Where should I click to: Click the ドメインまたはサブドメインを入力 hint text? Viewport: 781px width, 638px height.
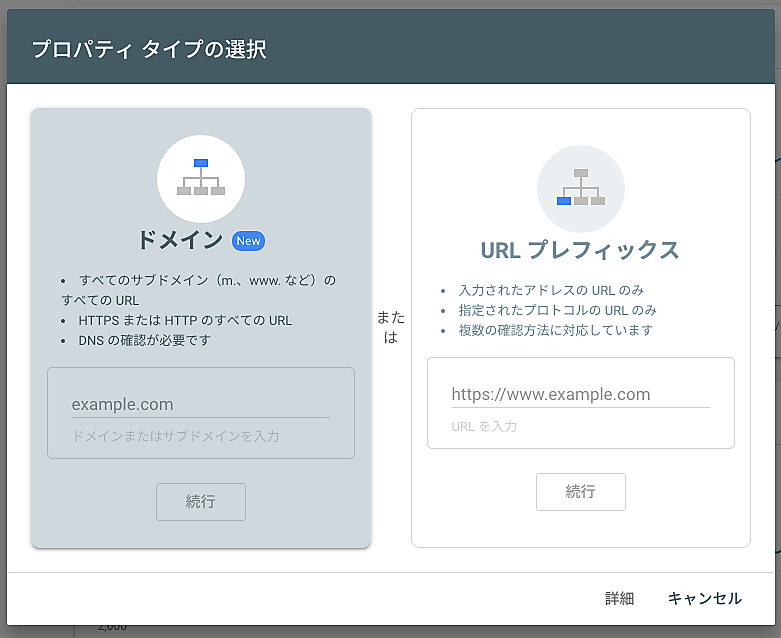pos(175,436)
